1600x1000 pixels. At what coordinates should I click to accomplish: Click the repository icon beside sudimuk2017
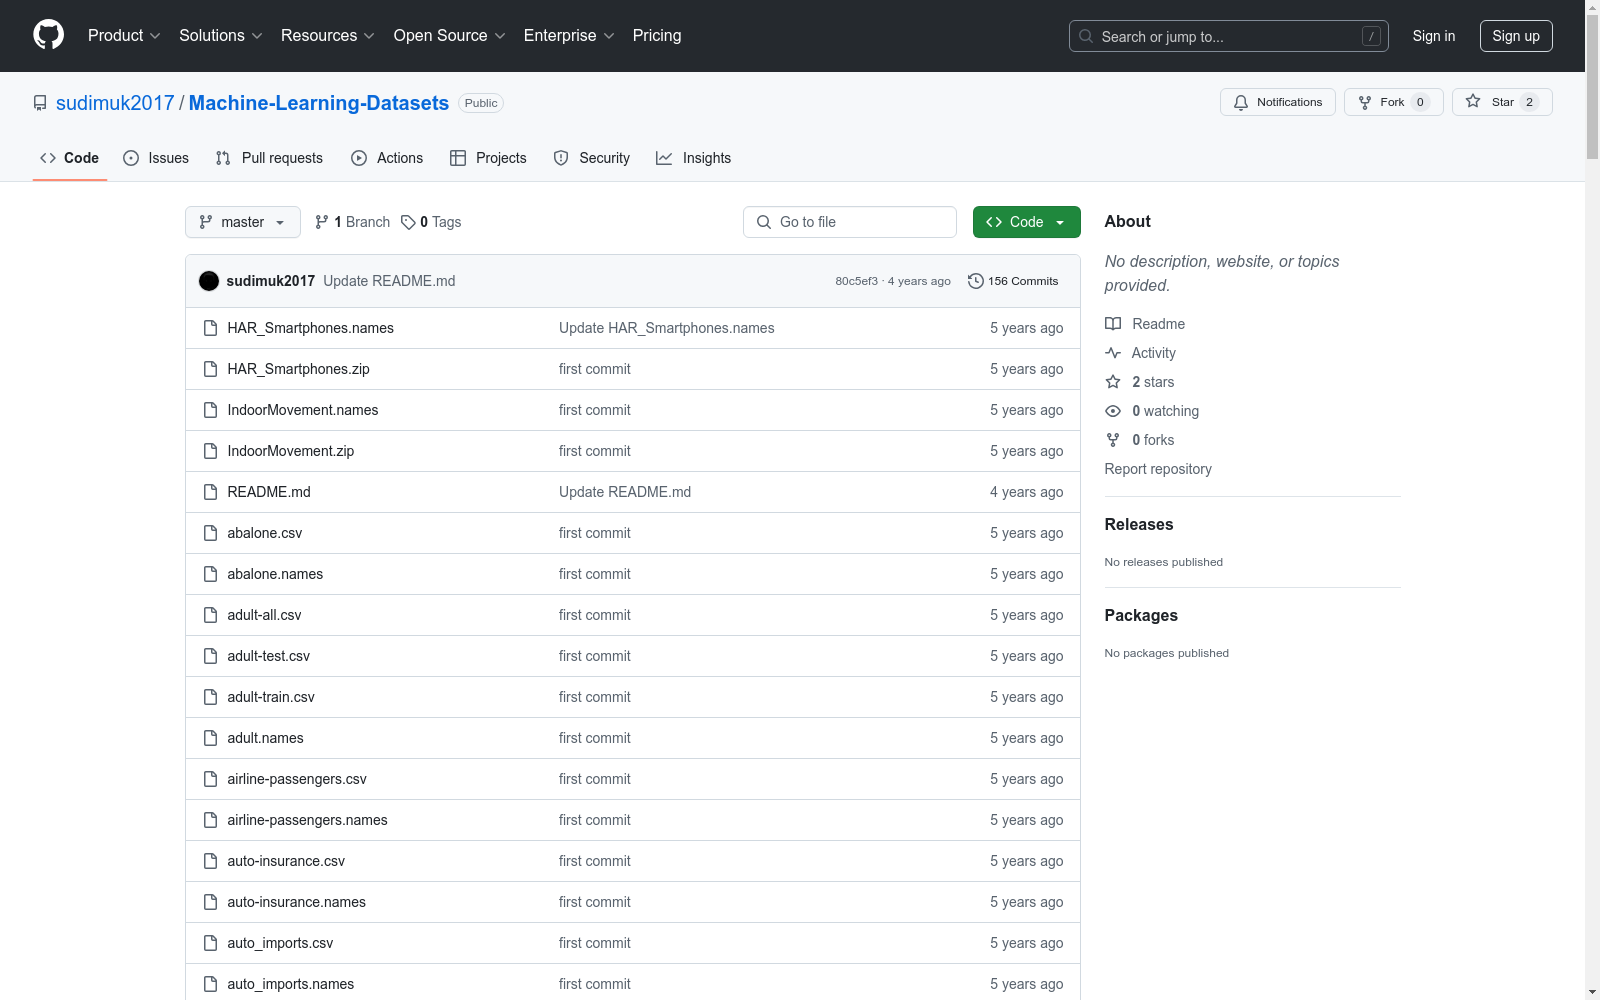click(40, 103)
